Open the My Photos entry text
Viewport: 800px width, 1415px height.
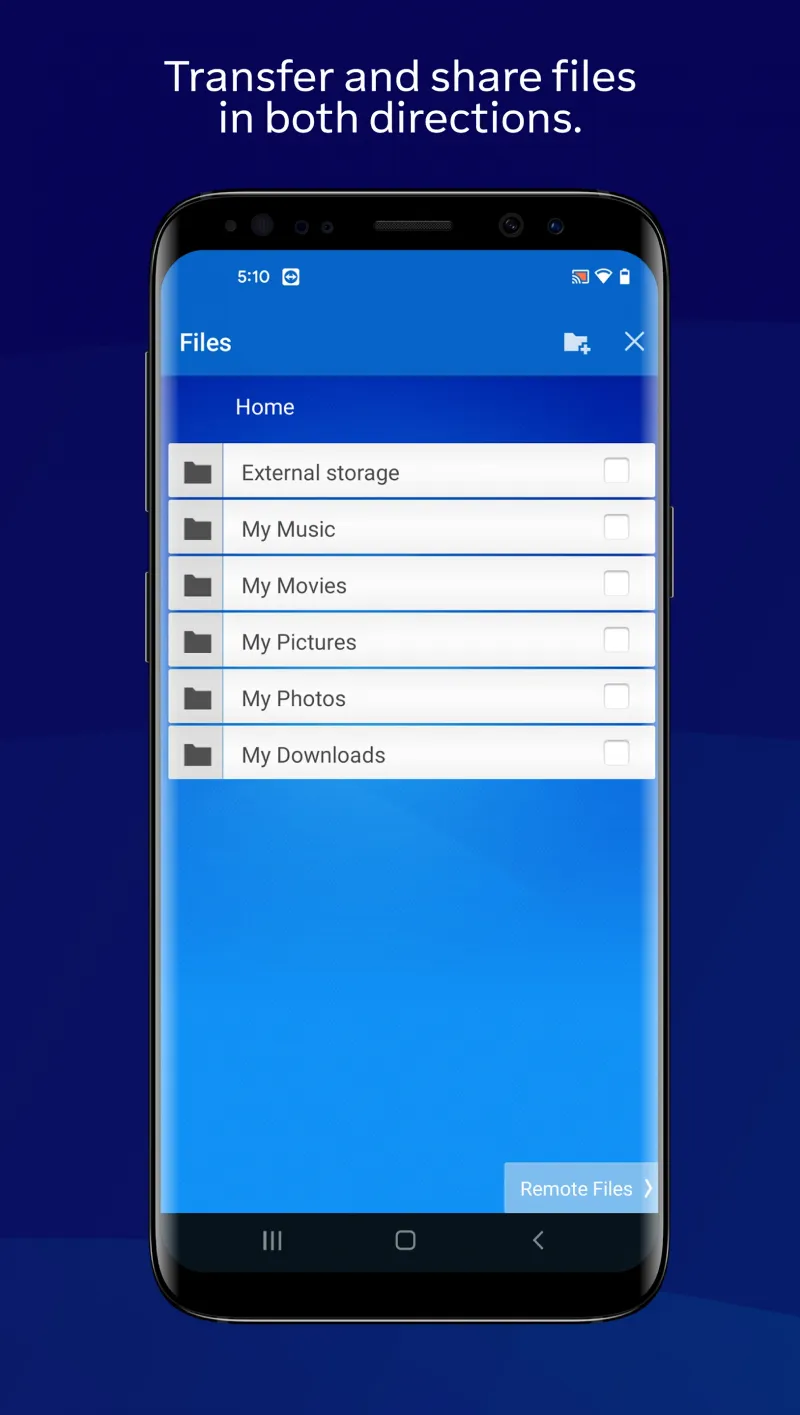[294, 699]
